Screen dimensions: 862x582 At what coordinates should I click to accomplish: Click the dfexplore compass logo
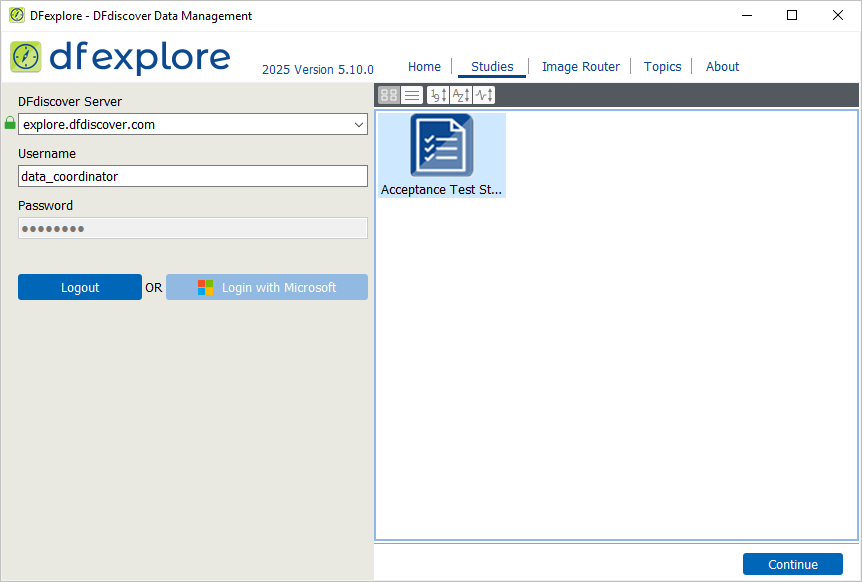[x=25, y=57]
